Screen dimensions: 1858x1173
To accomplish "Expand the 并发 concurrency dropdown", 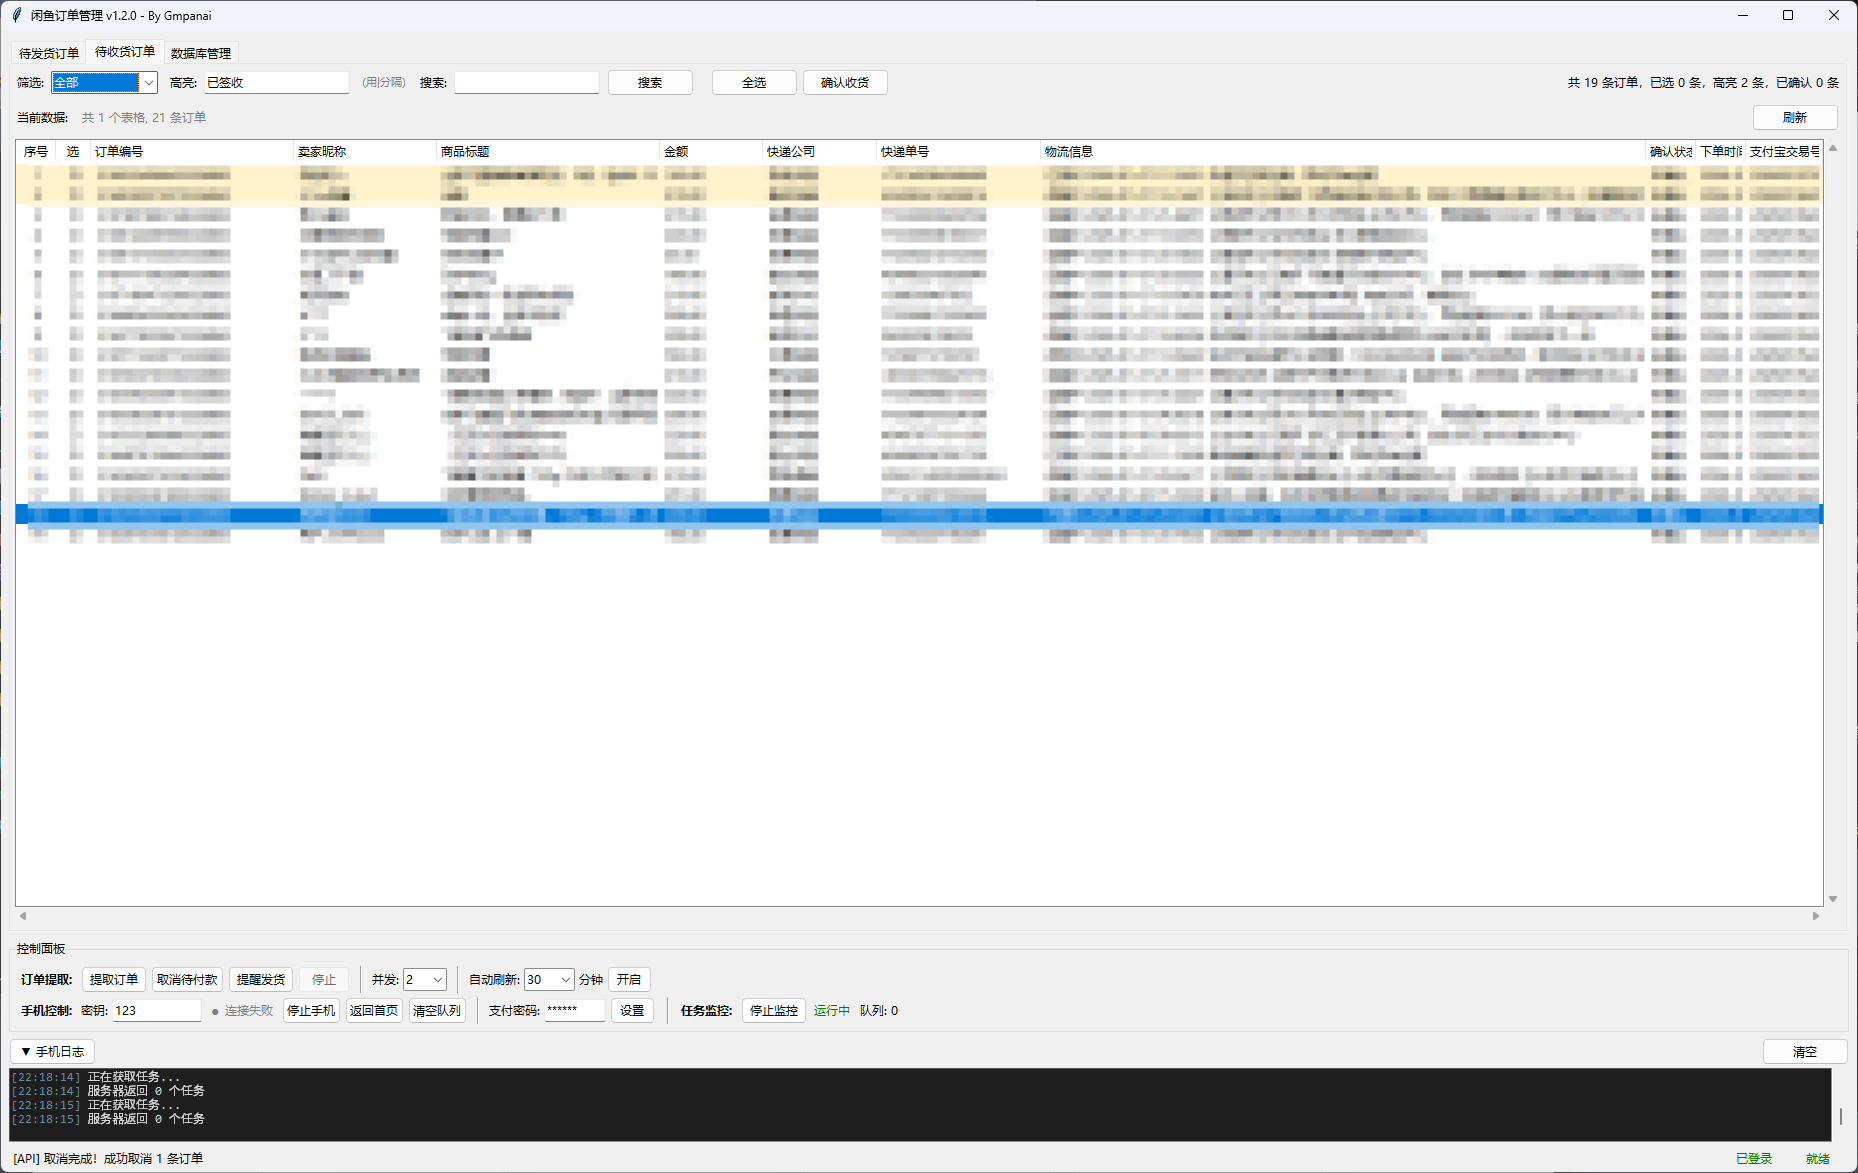I will [437, 980].
